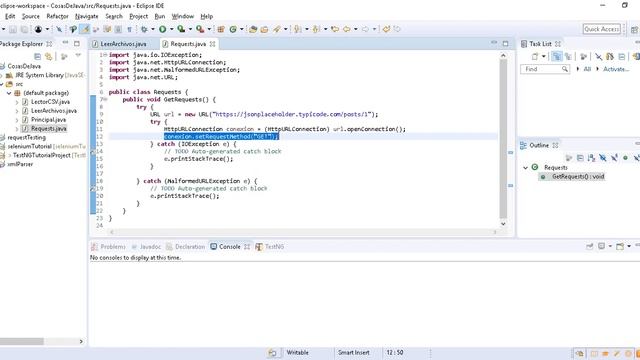The image size is (640, 360).
Task: Click the Back navigation arrow icon
Action: (347, 29)
